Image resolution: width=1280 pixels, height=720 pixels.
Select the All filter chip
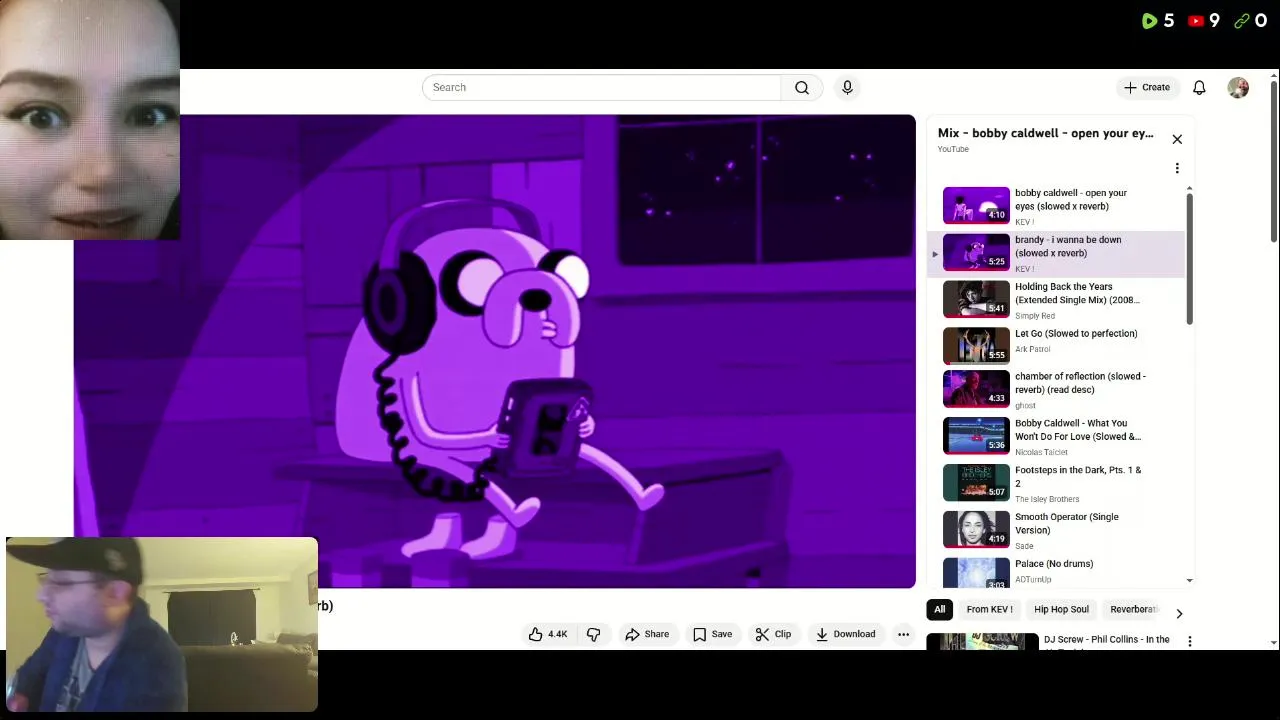point(939,609)
